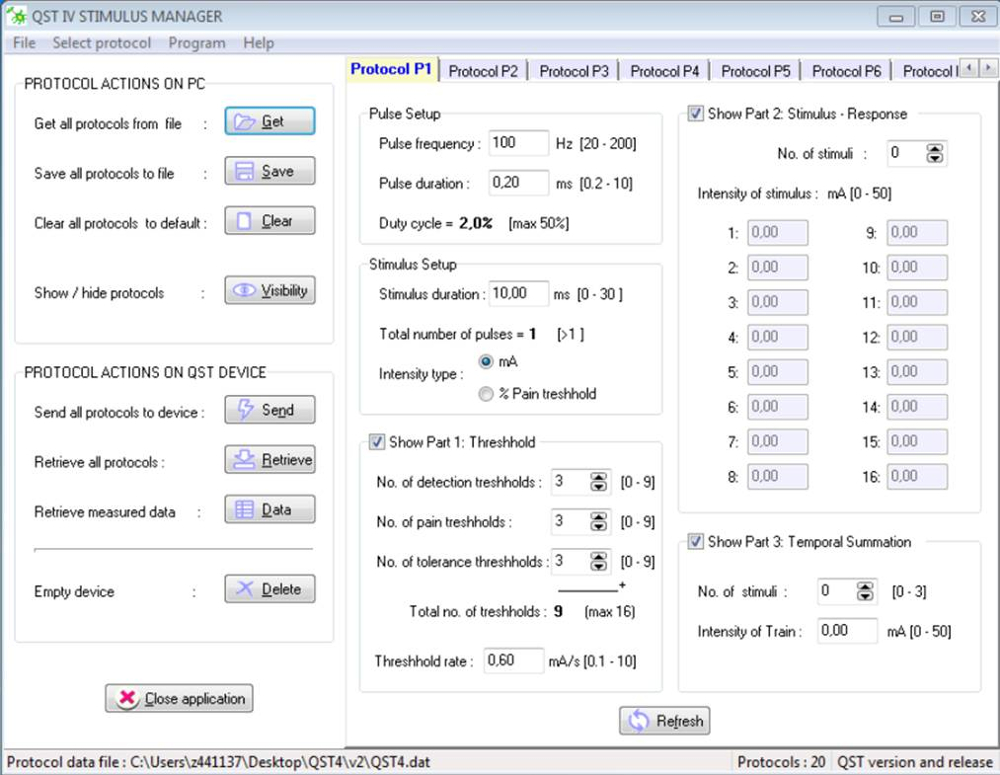Adjust the No. of detection thresholds spinner
The image size is (1000, 775).
(x=598, y=483)
